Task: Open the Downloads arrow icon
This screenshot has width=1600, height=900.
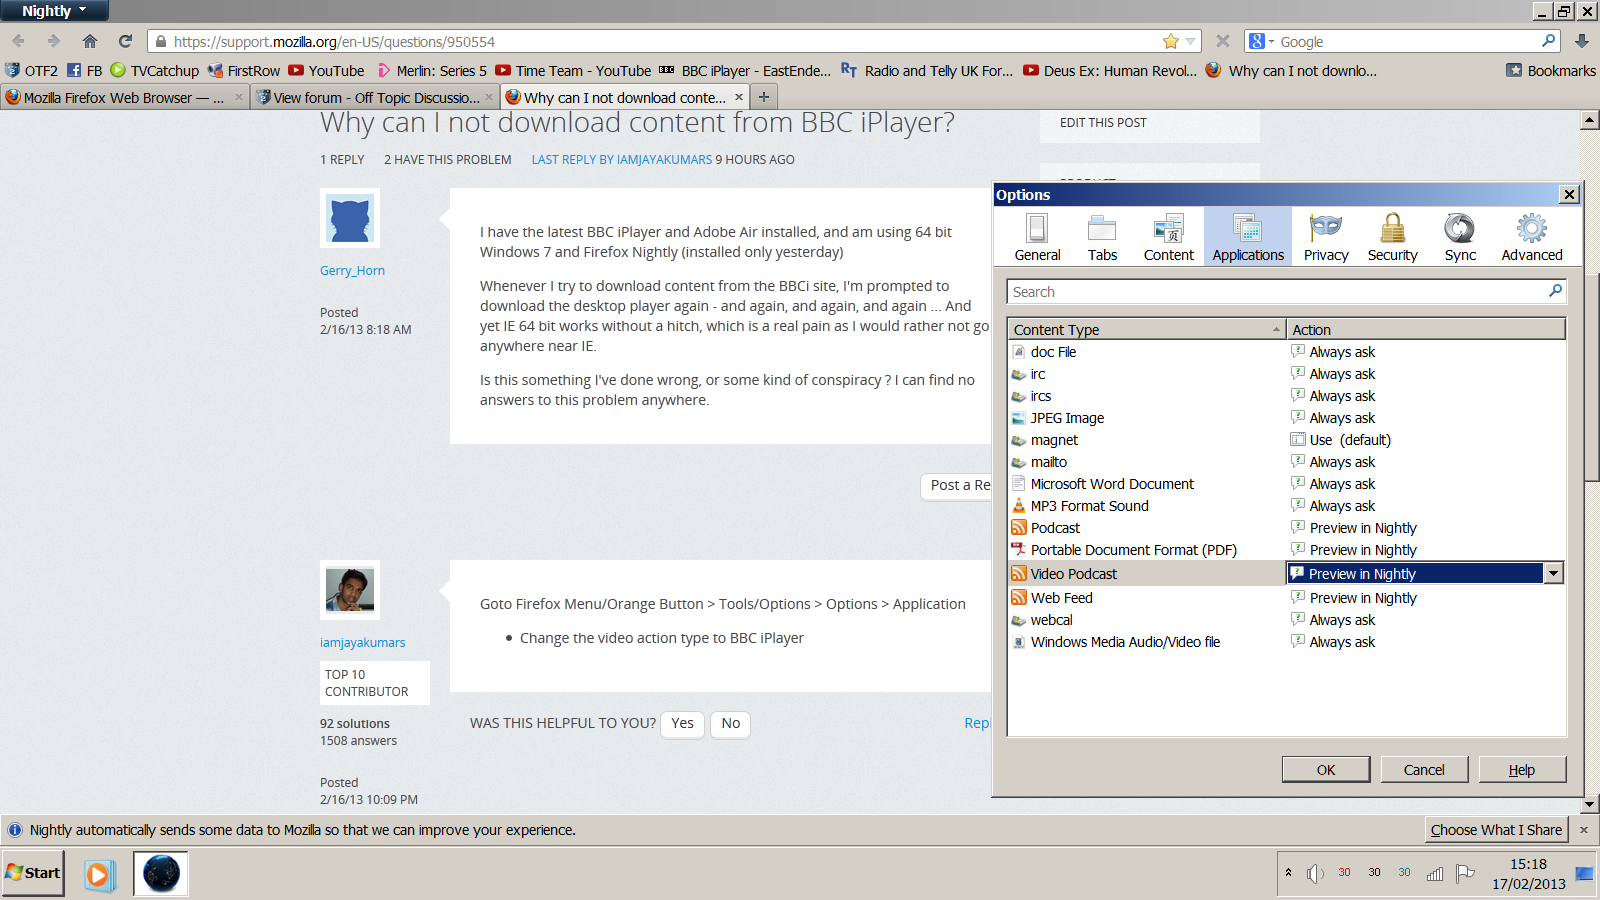Action: pyautogui.click(x=1582, y=41)
